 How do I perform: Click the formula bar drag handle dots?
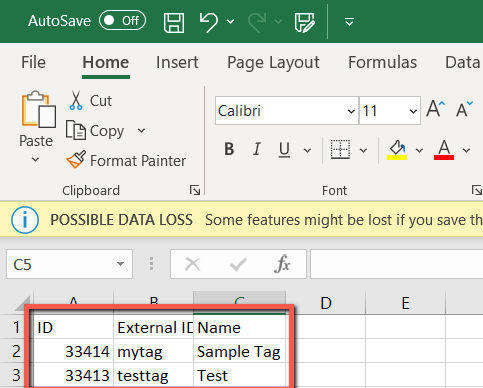(x=151, y=264)
